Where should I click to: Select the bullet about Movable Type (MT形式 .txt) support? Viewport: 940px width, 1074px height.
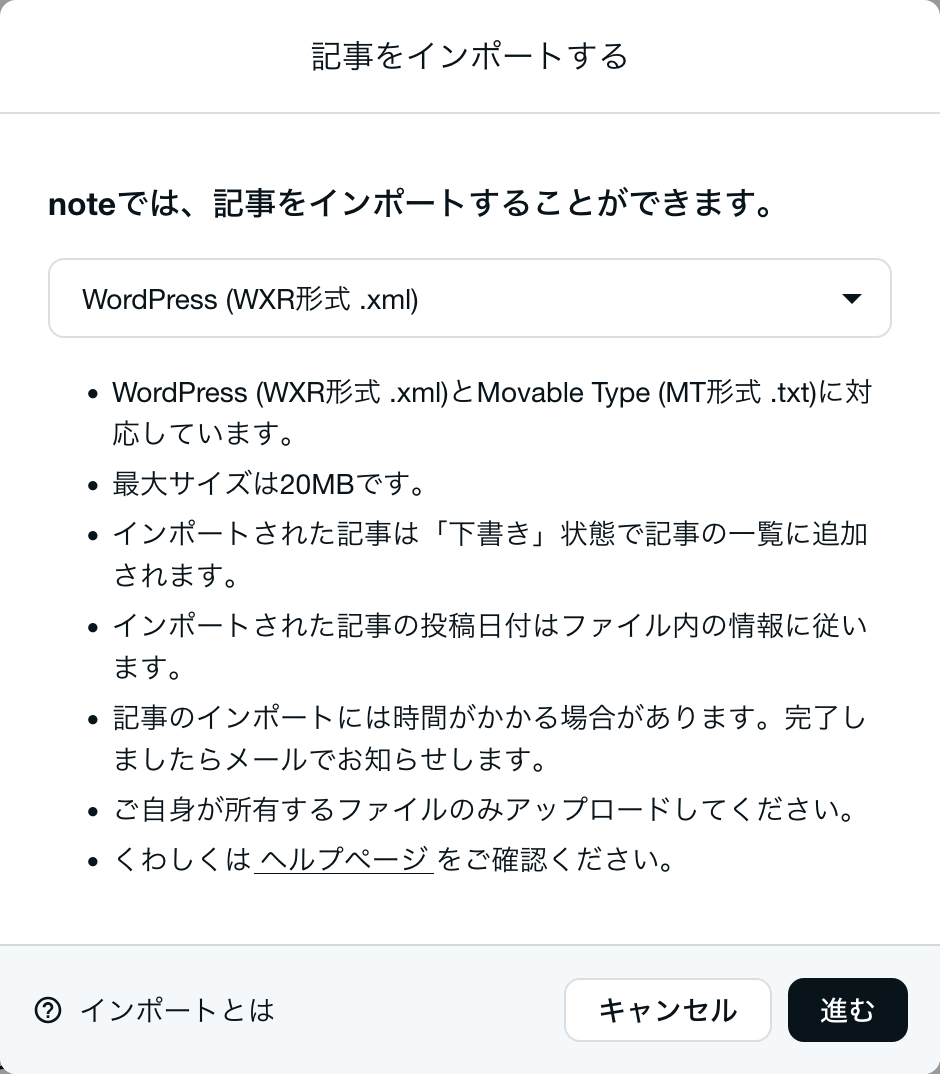point(491,413)
